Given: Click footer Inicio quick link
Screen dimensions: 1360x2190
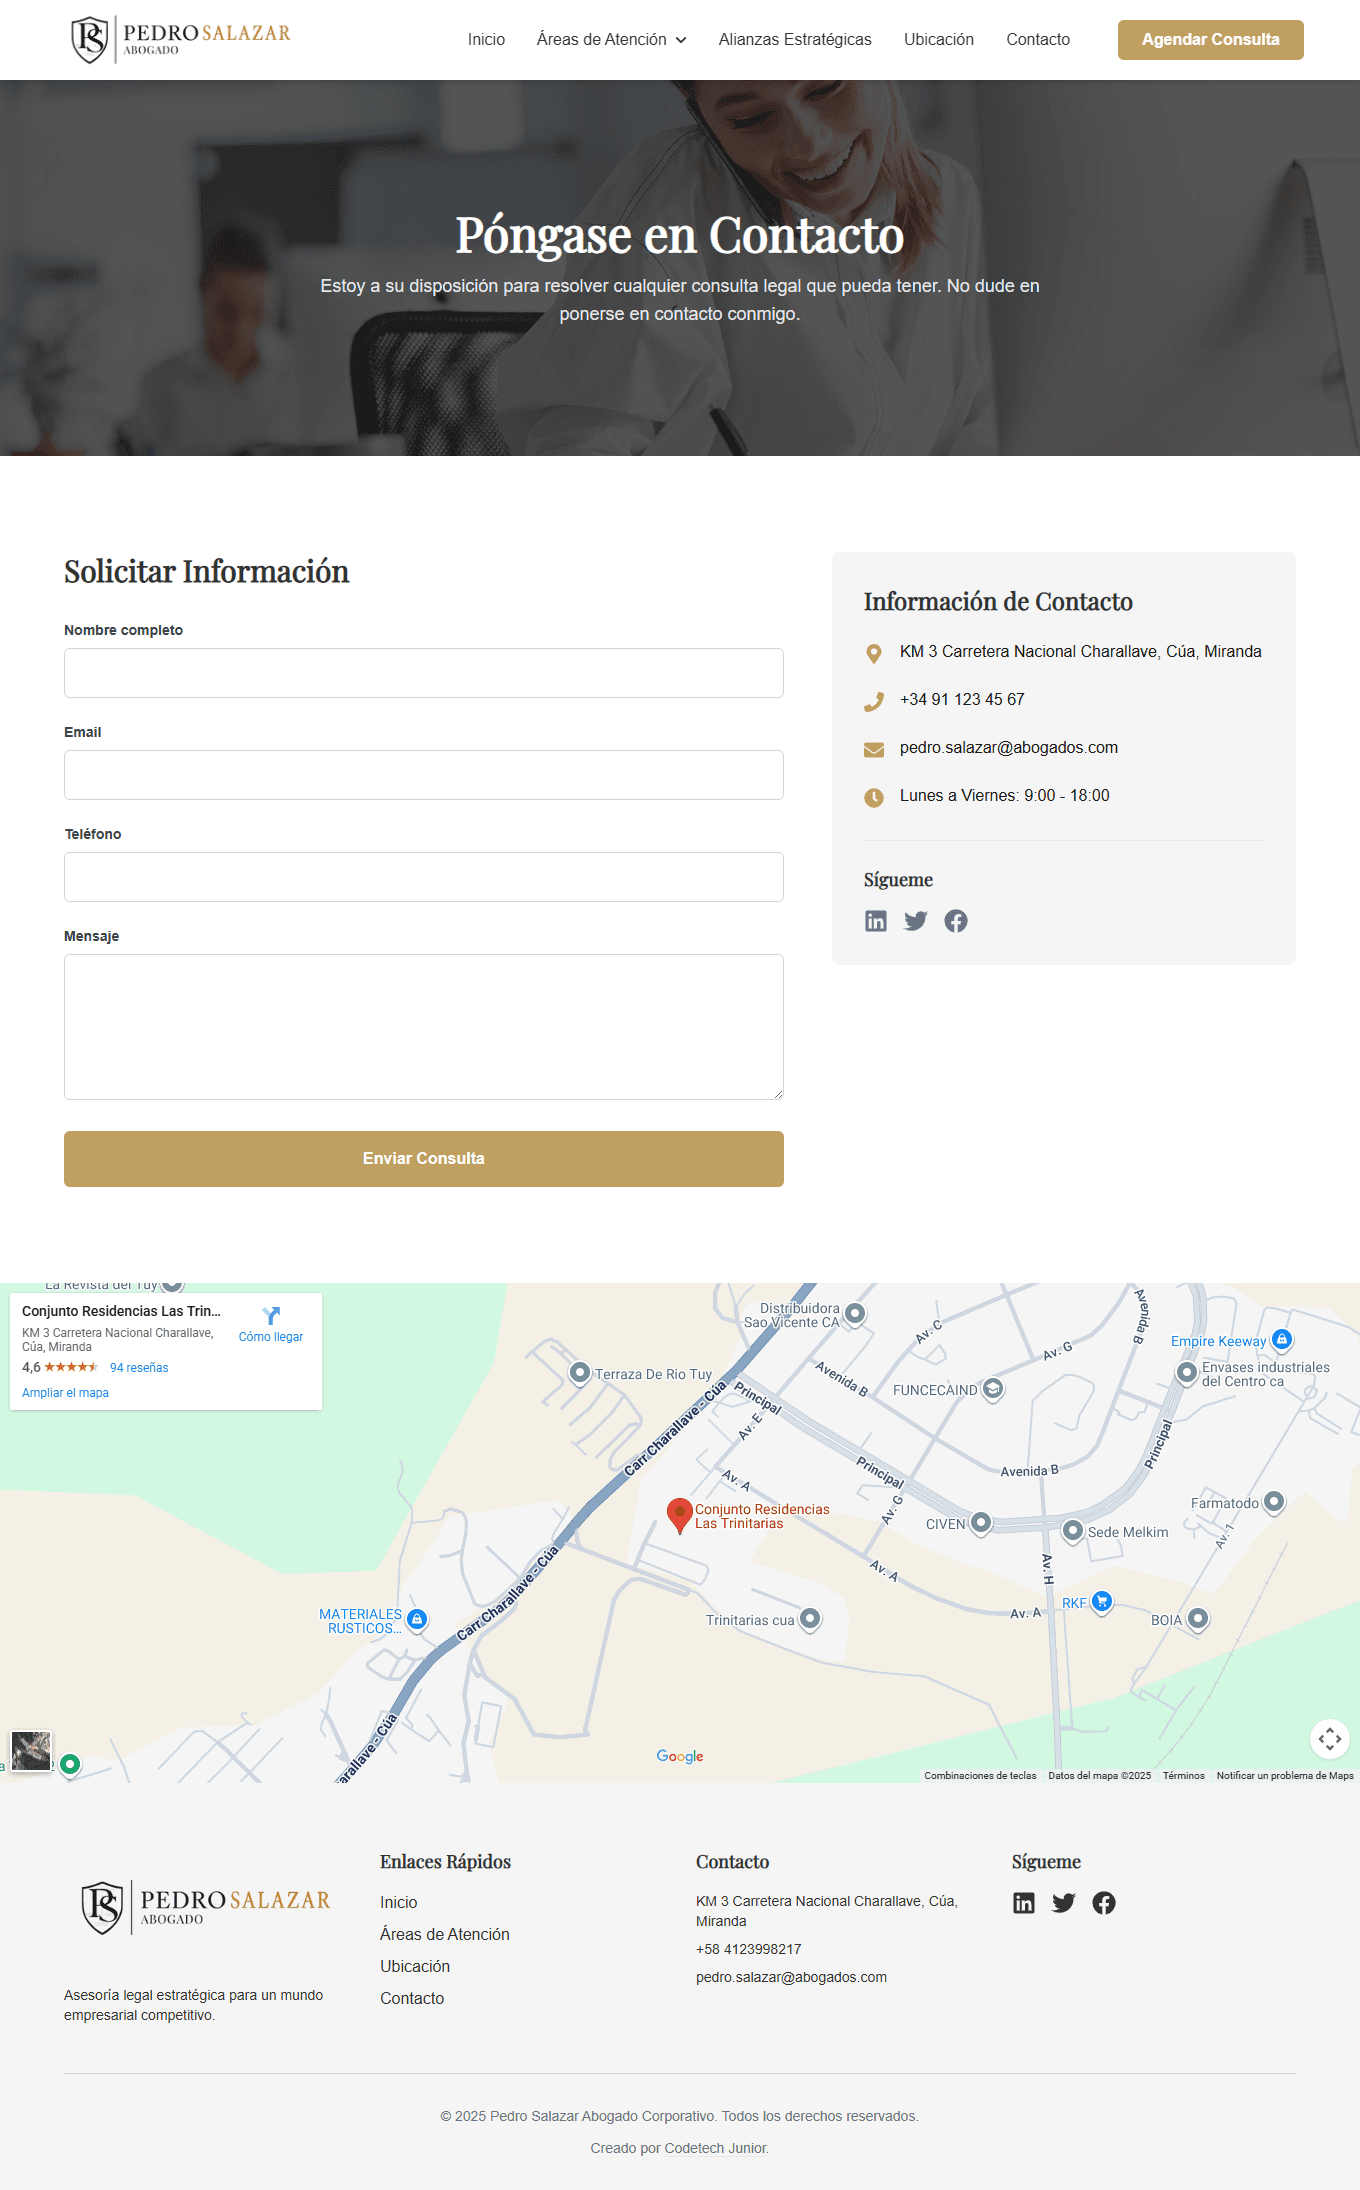Looking at the screenshot, I should coord(399,1902).
